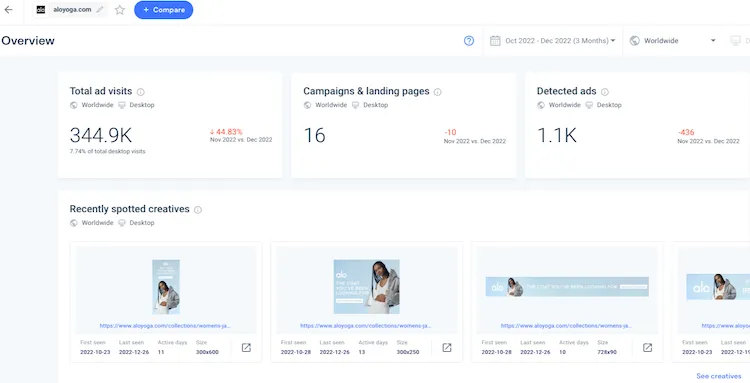Image resolution: width=750 pixels, height=383 pixels.
Task: Click the 44.83% decrease figure
Action: point(226,131)
